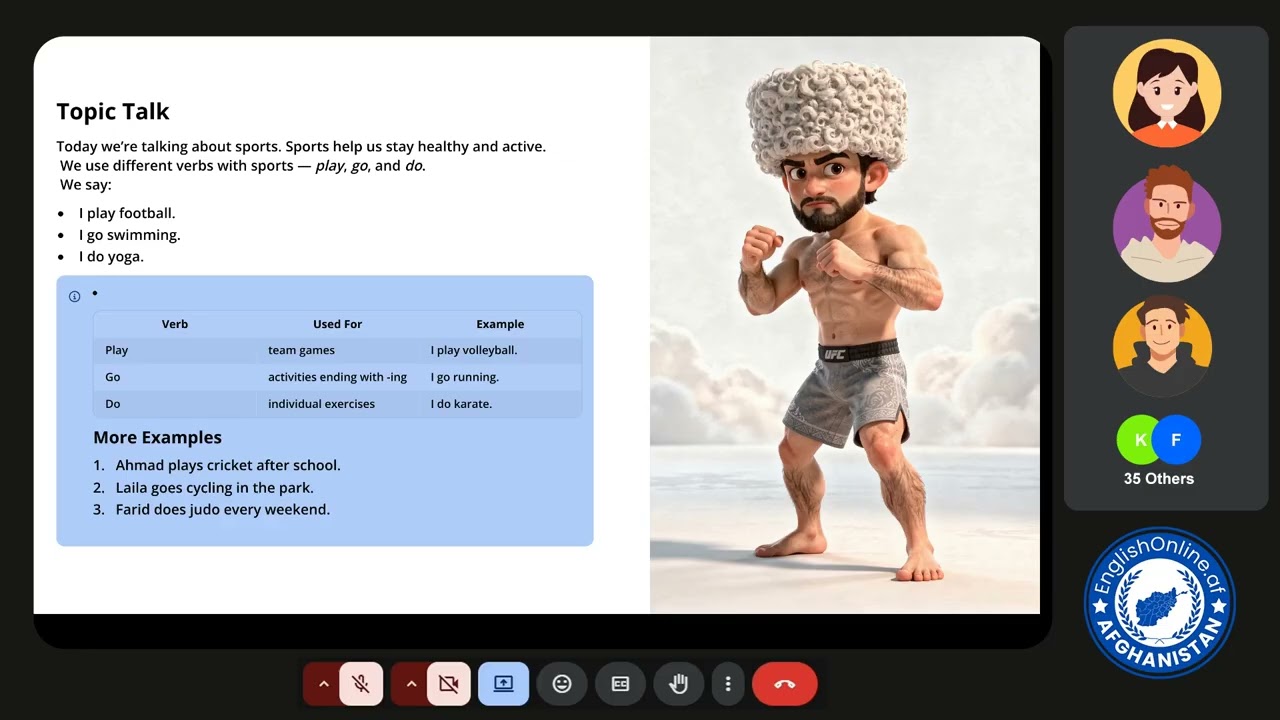Open audio settings chevron beside microphone
This screenshot has width=1280, height=720.
(x=323, y=684)
